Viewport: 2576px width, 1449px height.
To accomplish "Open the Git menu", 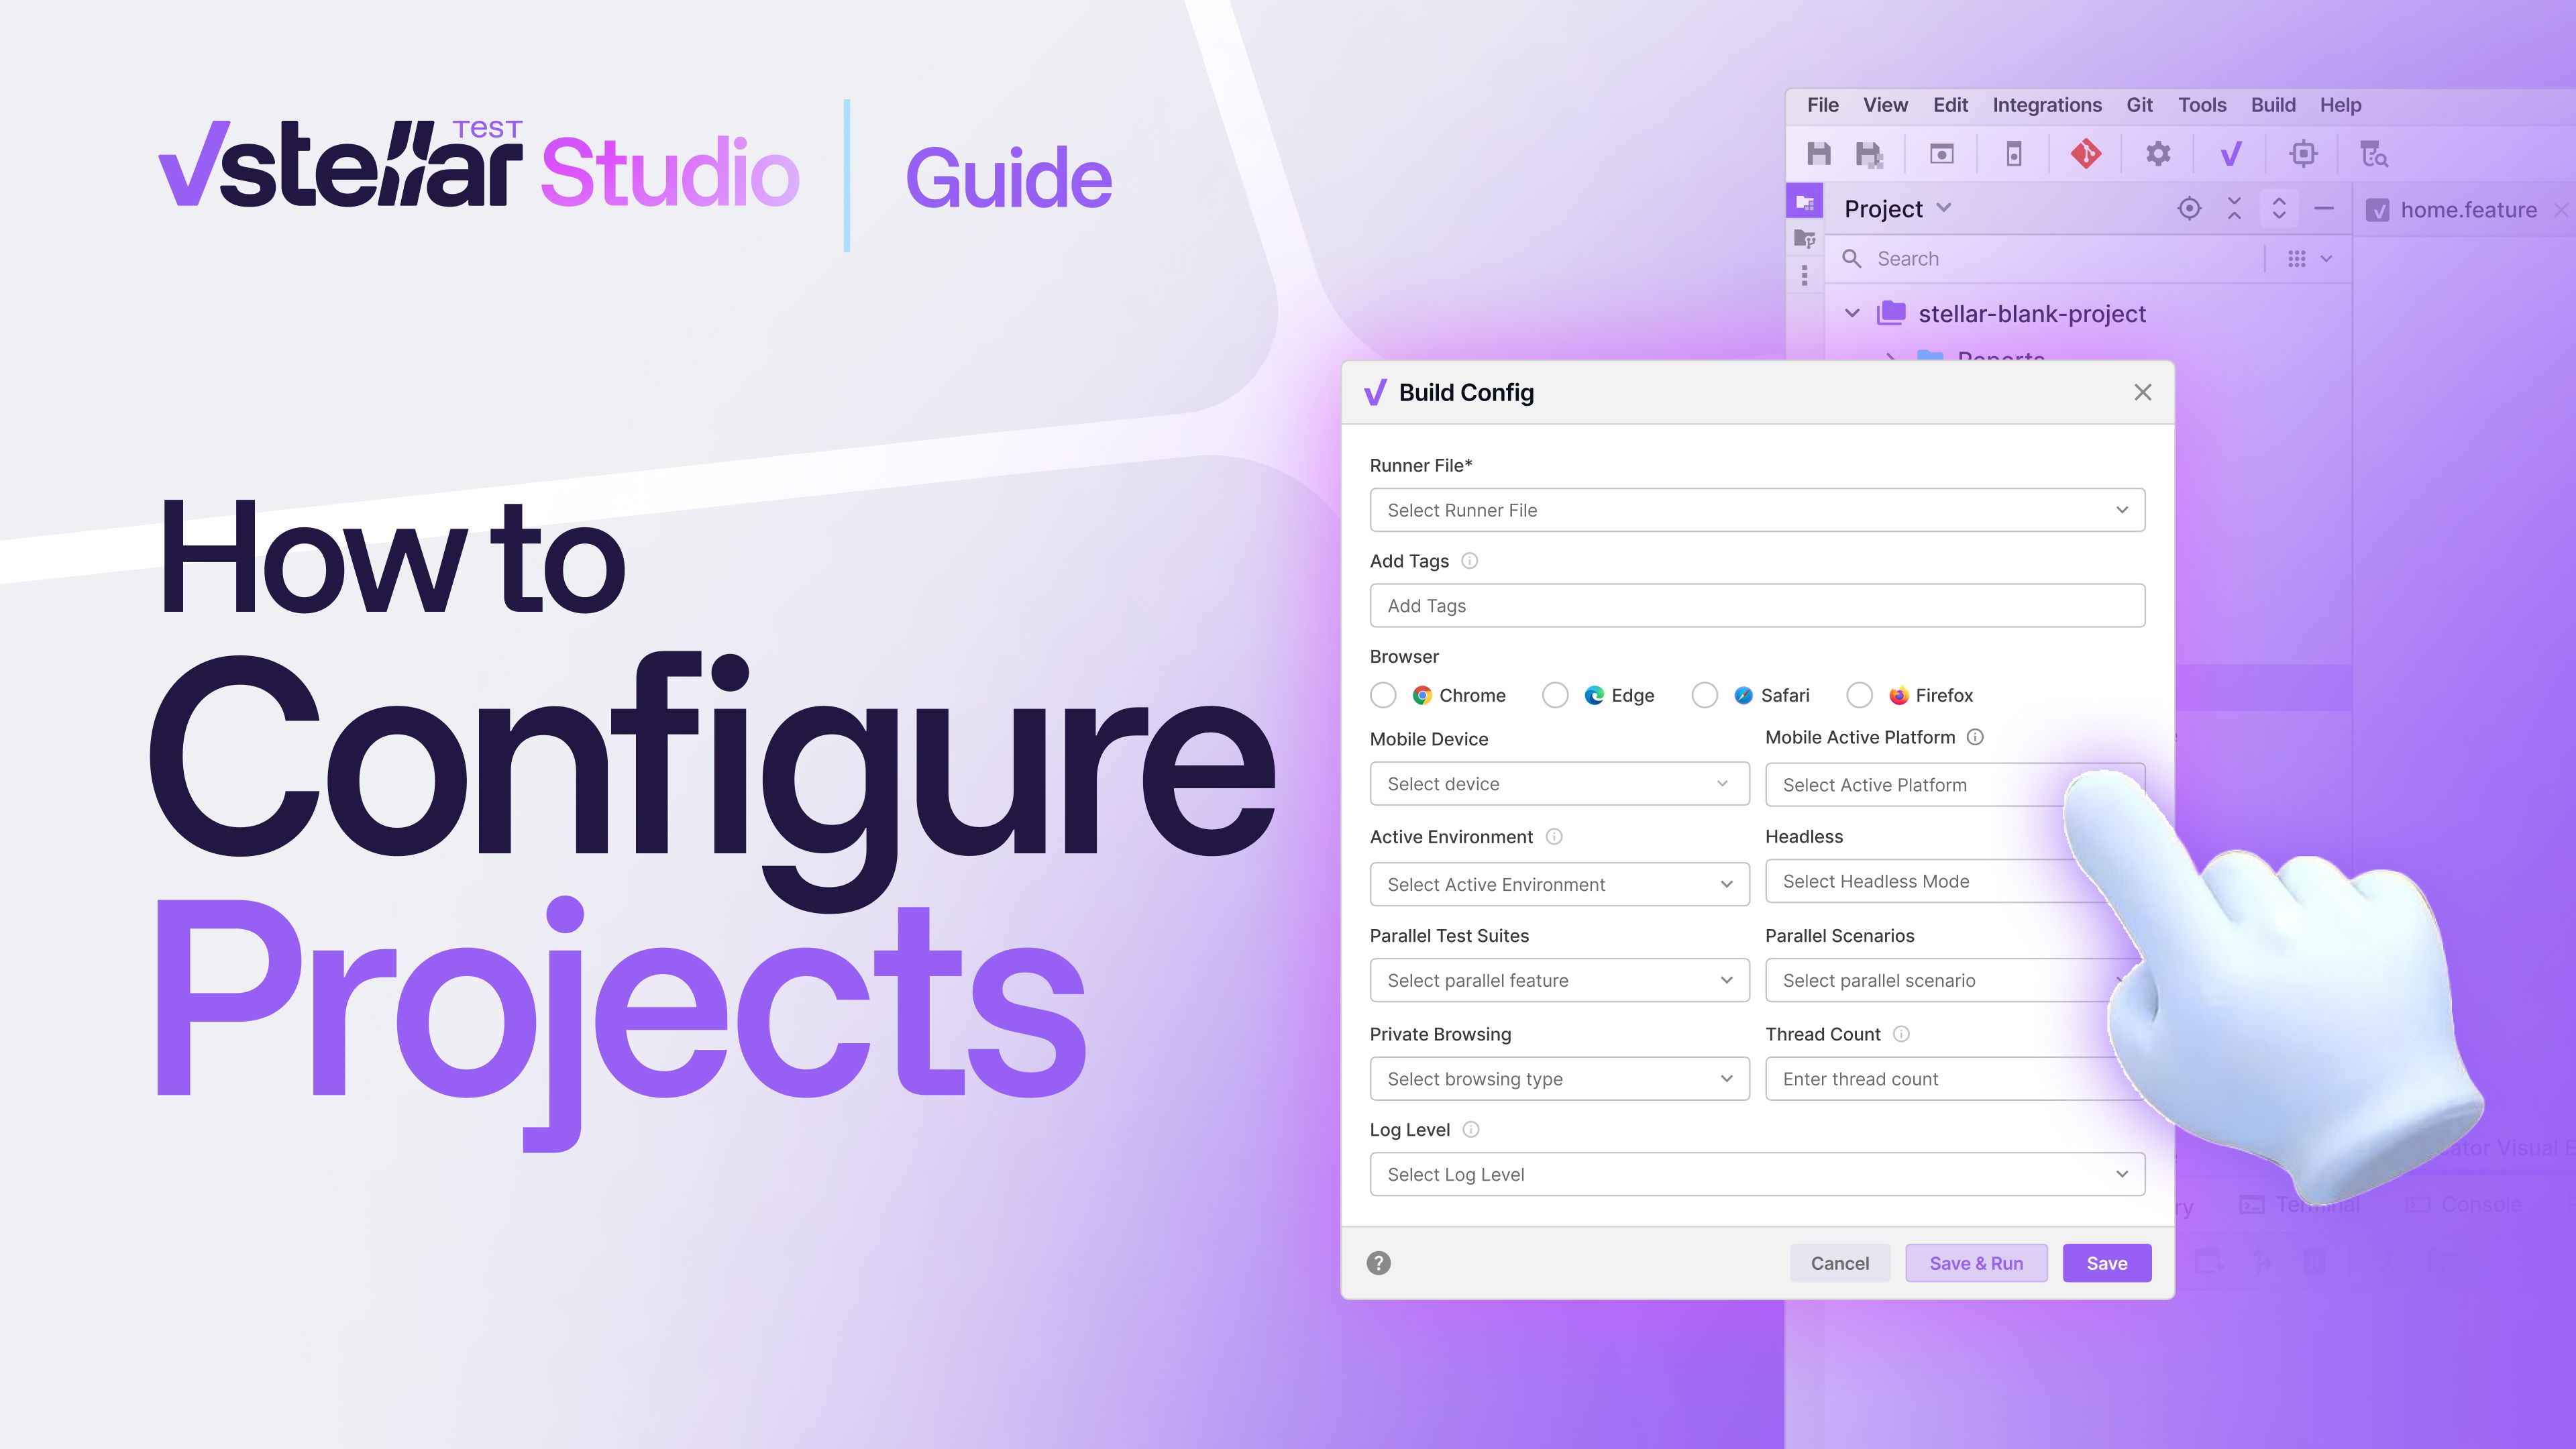I will 2139,104.
